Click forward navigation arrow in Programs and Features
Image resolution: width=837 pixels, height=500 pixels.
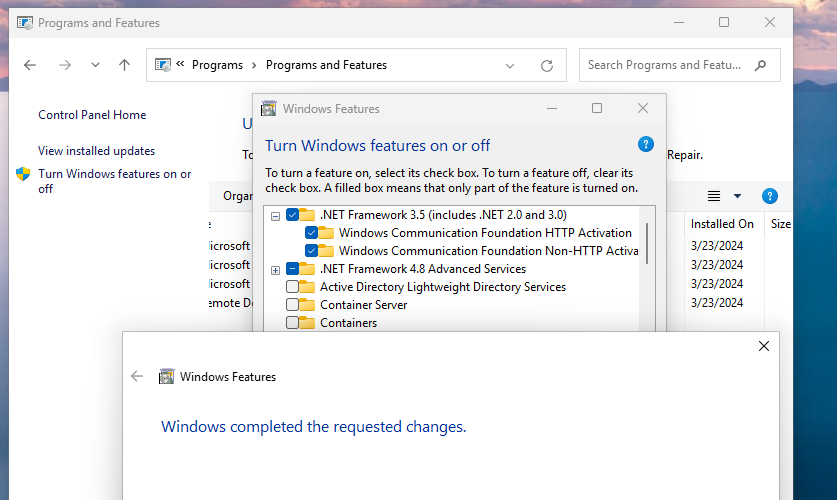coord(65,65)
